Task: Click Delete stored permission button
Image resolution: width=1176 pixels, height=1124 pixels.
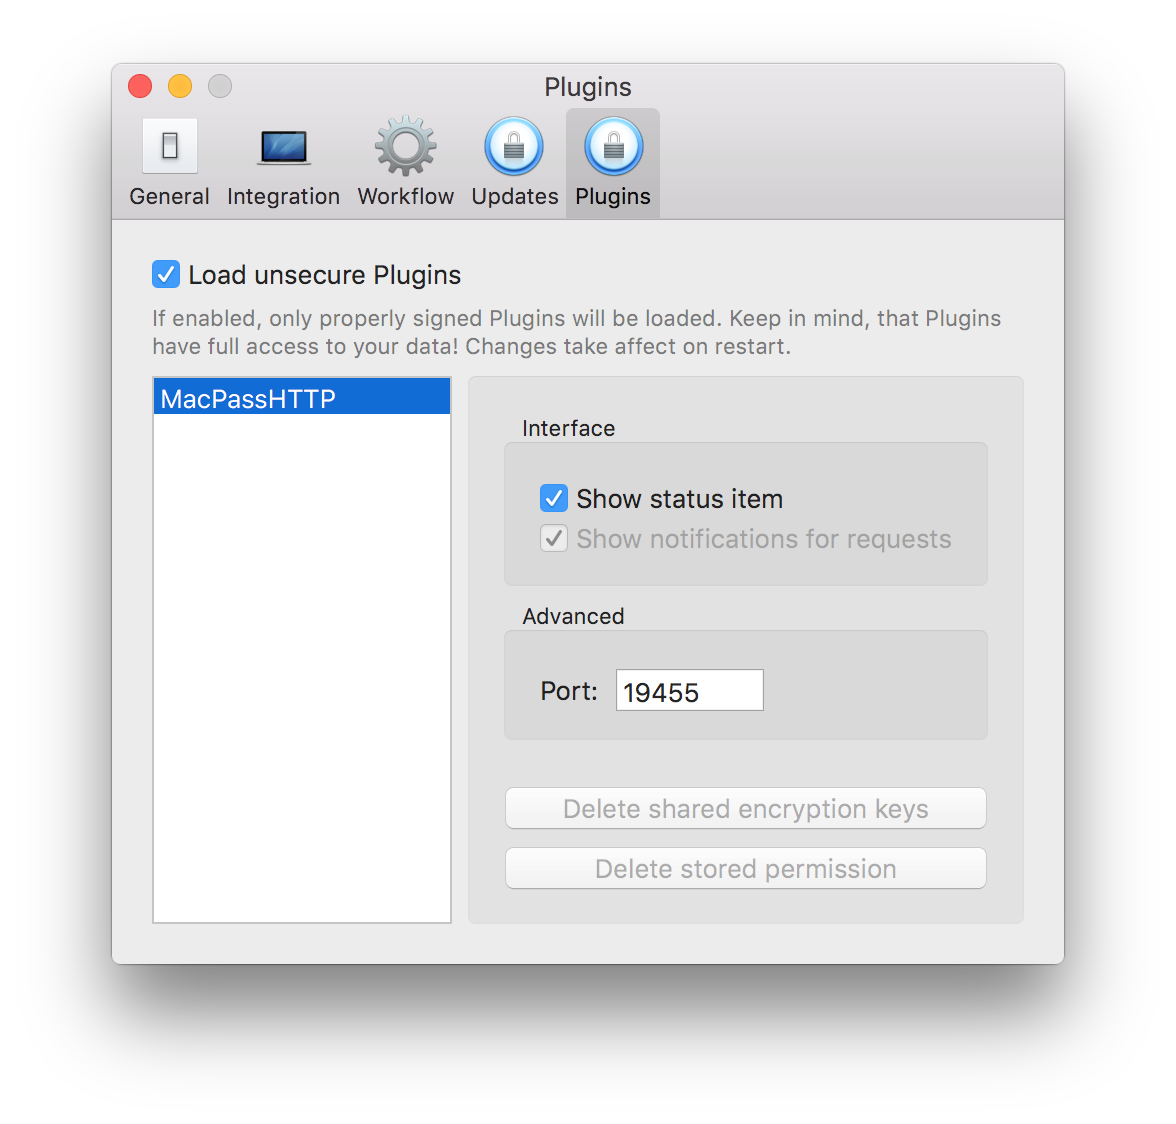Action: click(x=746, y=868)
